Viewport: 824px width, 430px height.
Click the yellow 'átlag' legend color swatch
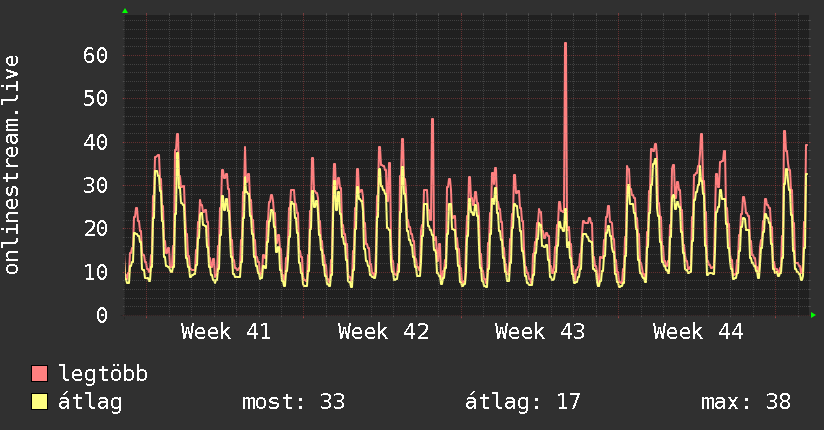point(39,401)
